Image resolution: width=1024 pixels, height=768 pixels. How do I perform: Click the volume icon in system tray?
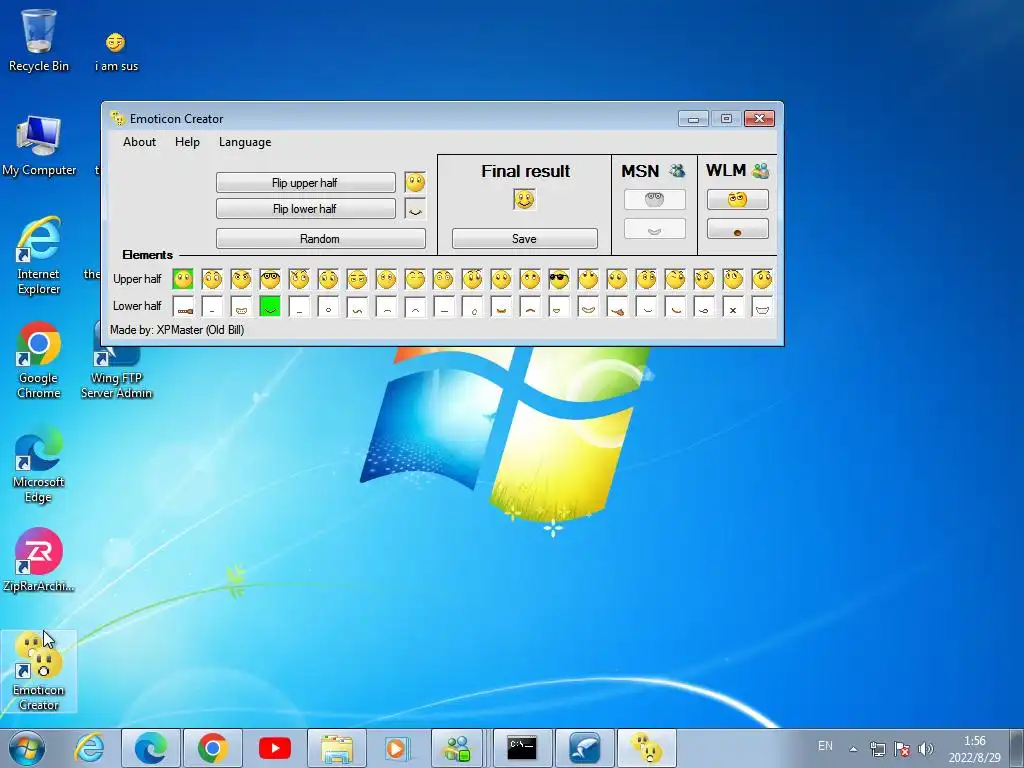925,749
